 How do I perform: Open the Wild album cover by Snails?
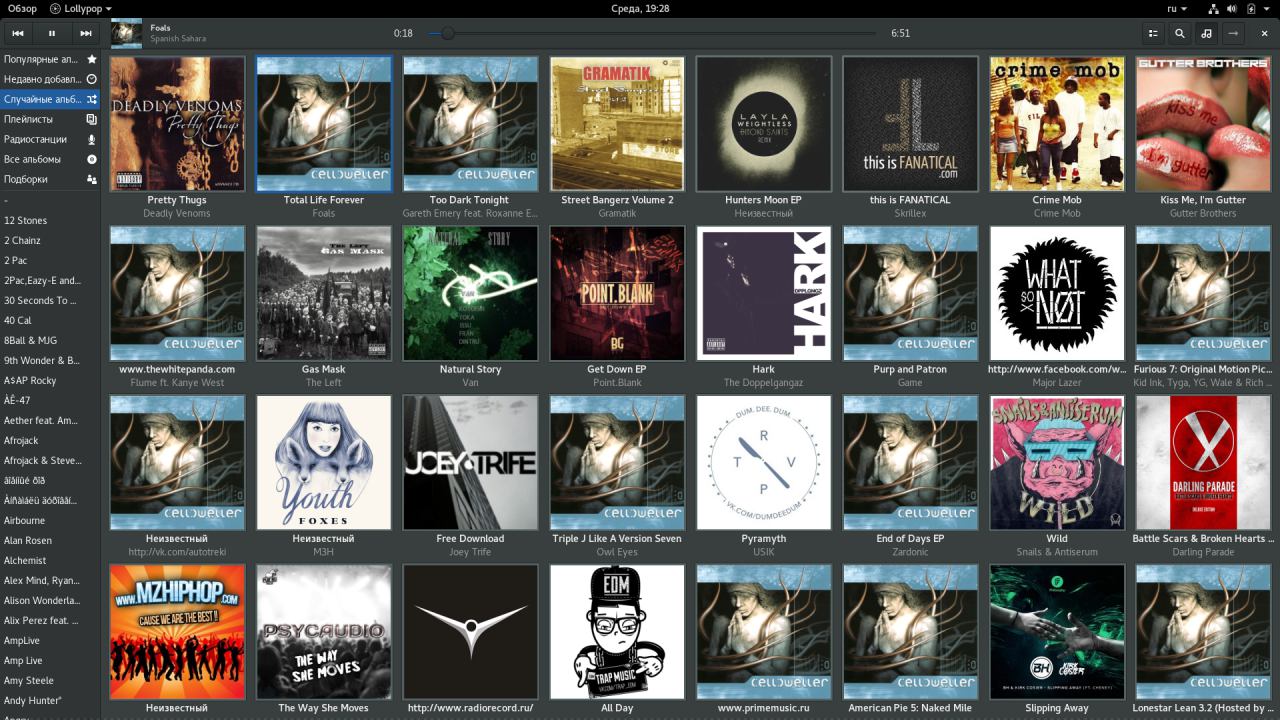point(1057,462)
